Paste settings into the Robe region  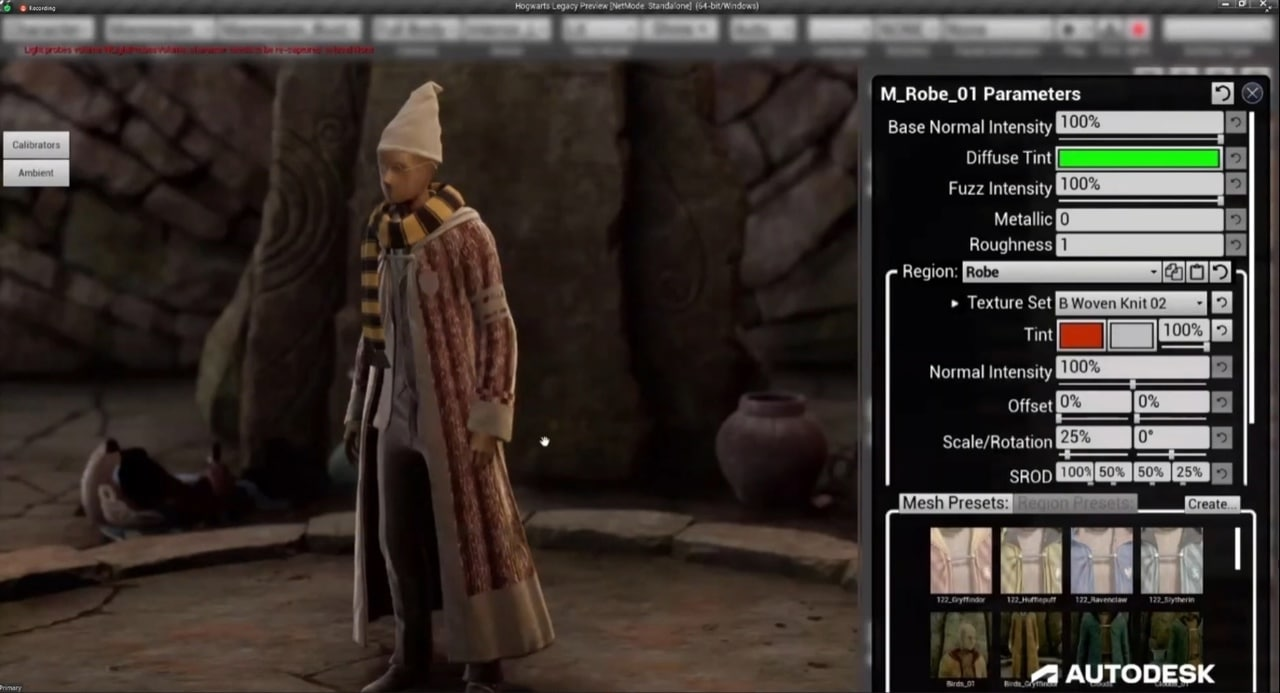pyautogui.click(x=1197, y=272)
